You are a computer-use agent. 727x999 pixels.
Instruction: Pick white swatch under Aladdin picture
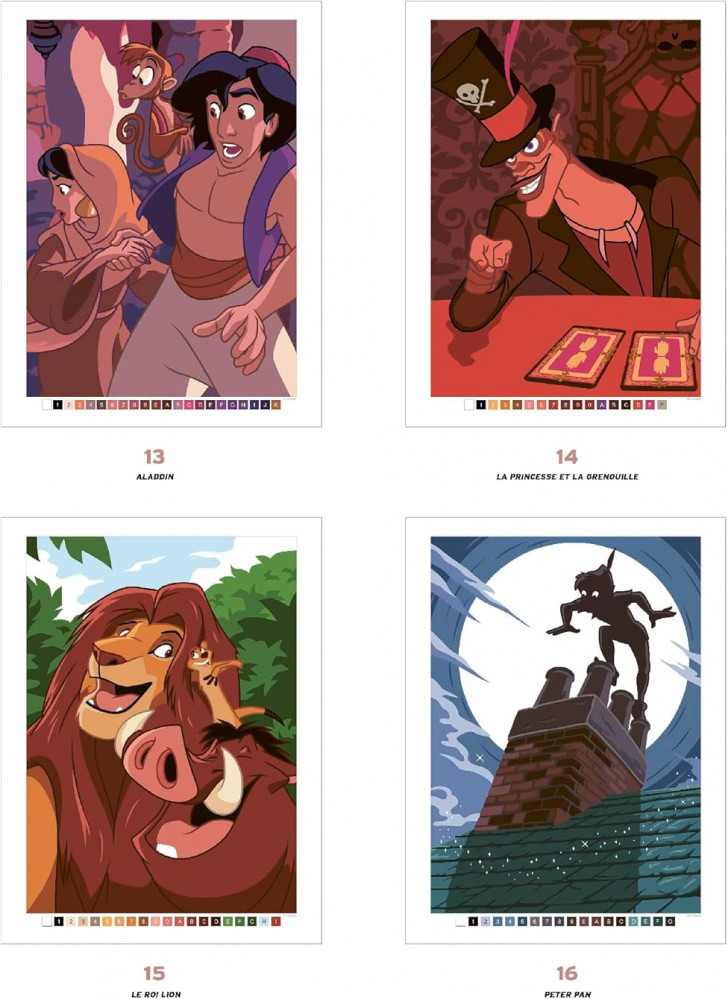point(47,405)
